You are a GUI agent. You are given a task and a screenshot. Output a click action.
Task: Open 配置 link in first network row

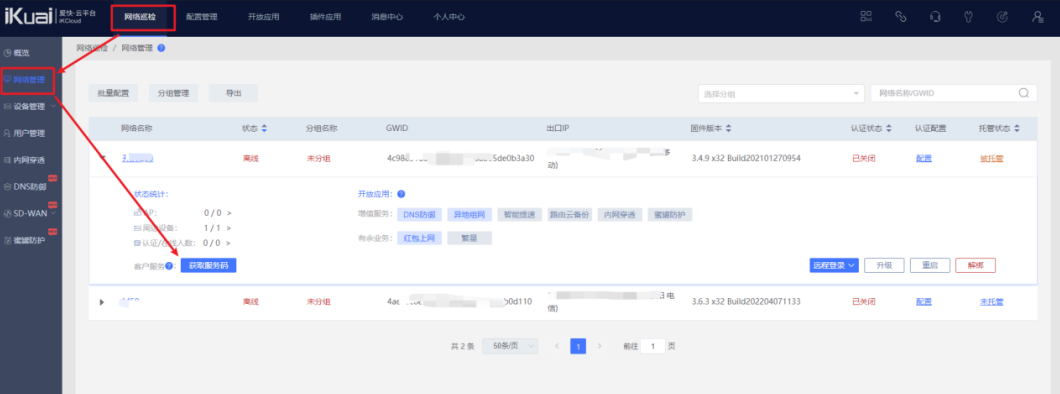pyautogui.click(x=924, y=159)
